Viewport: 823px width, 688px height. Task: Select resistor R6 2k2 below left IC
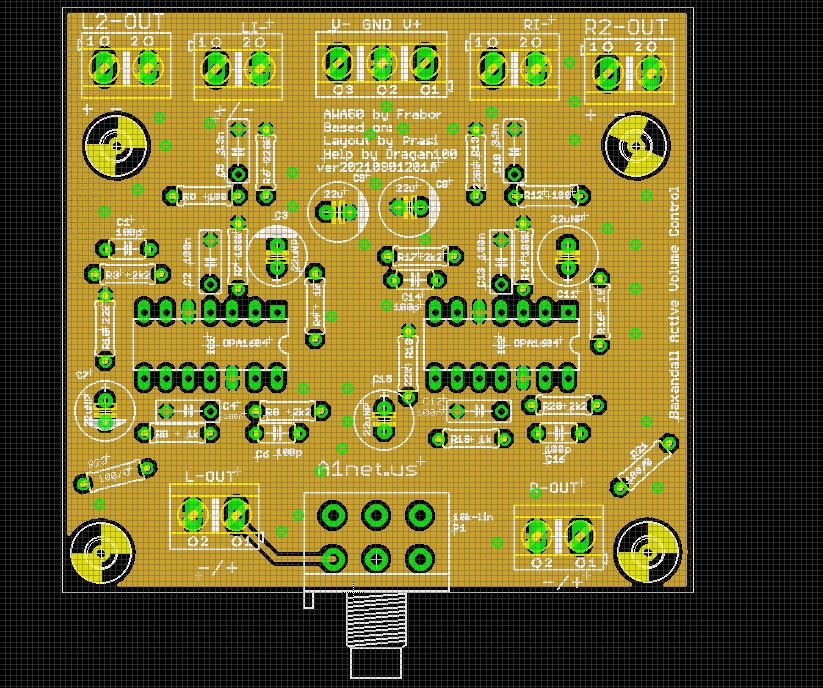click(x=288, y=411)
